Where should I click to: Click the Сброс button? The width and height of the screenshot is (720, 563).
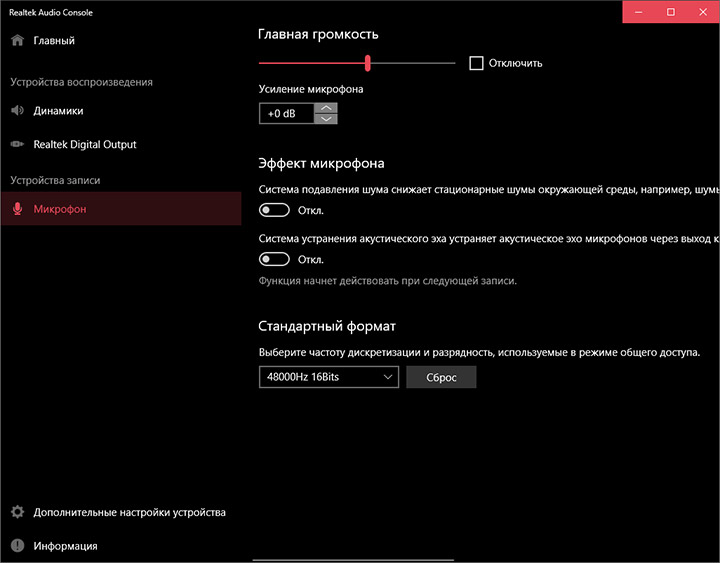441,377
